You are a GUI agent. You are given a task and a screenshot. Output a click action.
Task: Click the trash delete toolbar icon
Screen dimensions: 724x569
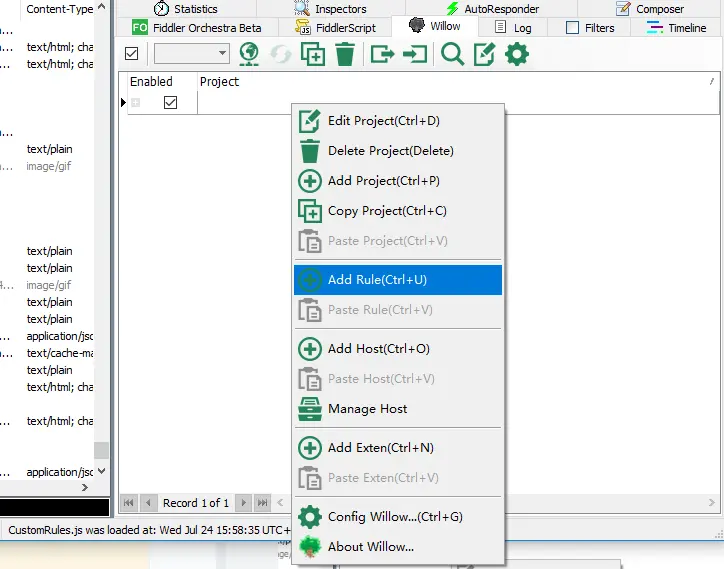pyautogui.click(x=344, y=54)
